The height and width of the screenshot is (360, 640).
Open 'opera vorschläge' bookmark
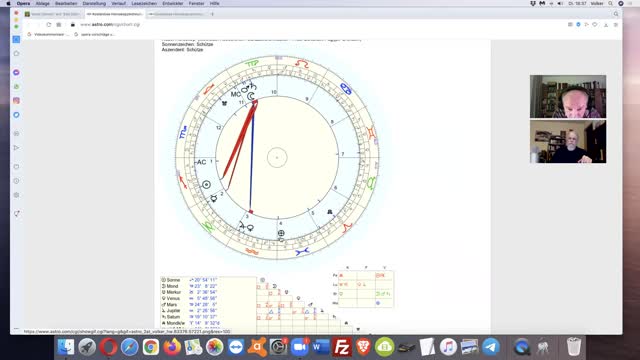pos(94,34)
